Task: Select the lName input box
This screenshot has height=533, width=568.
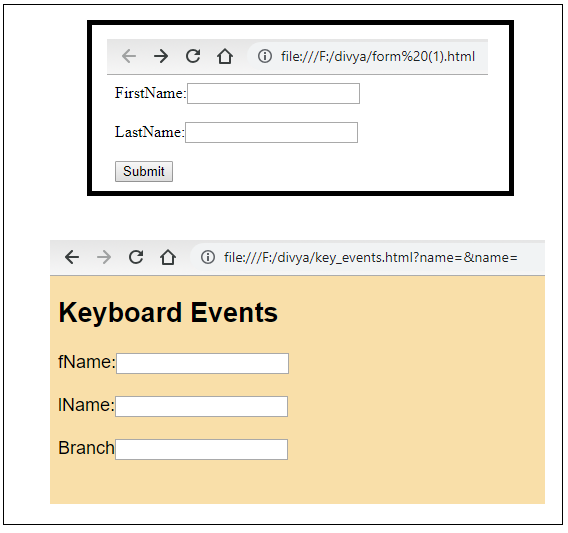Action: 201,407
